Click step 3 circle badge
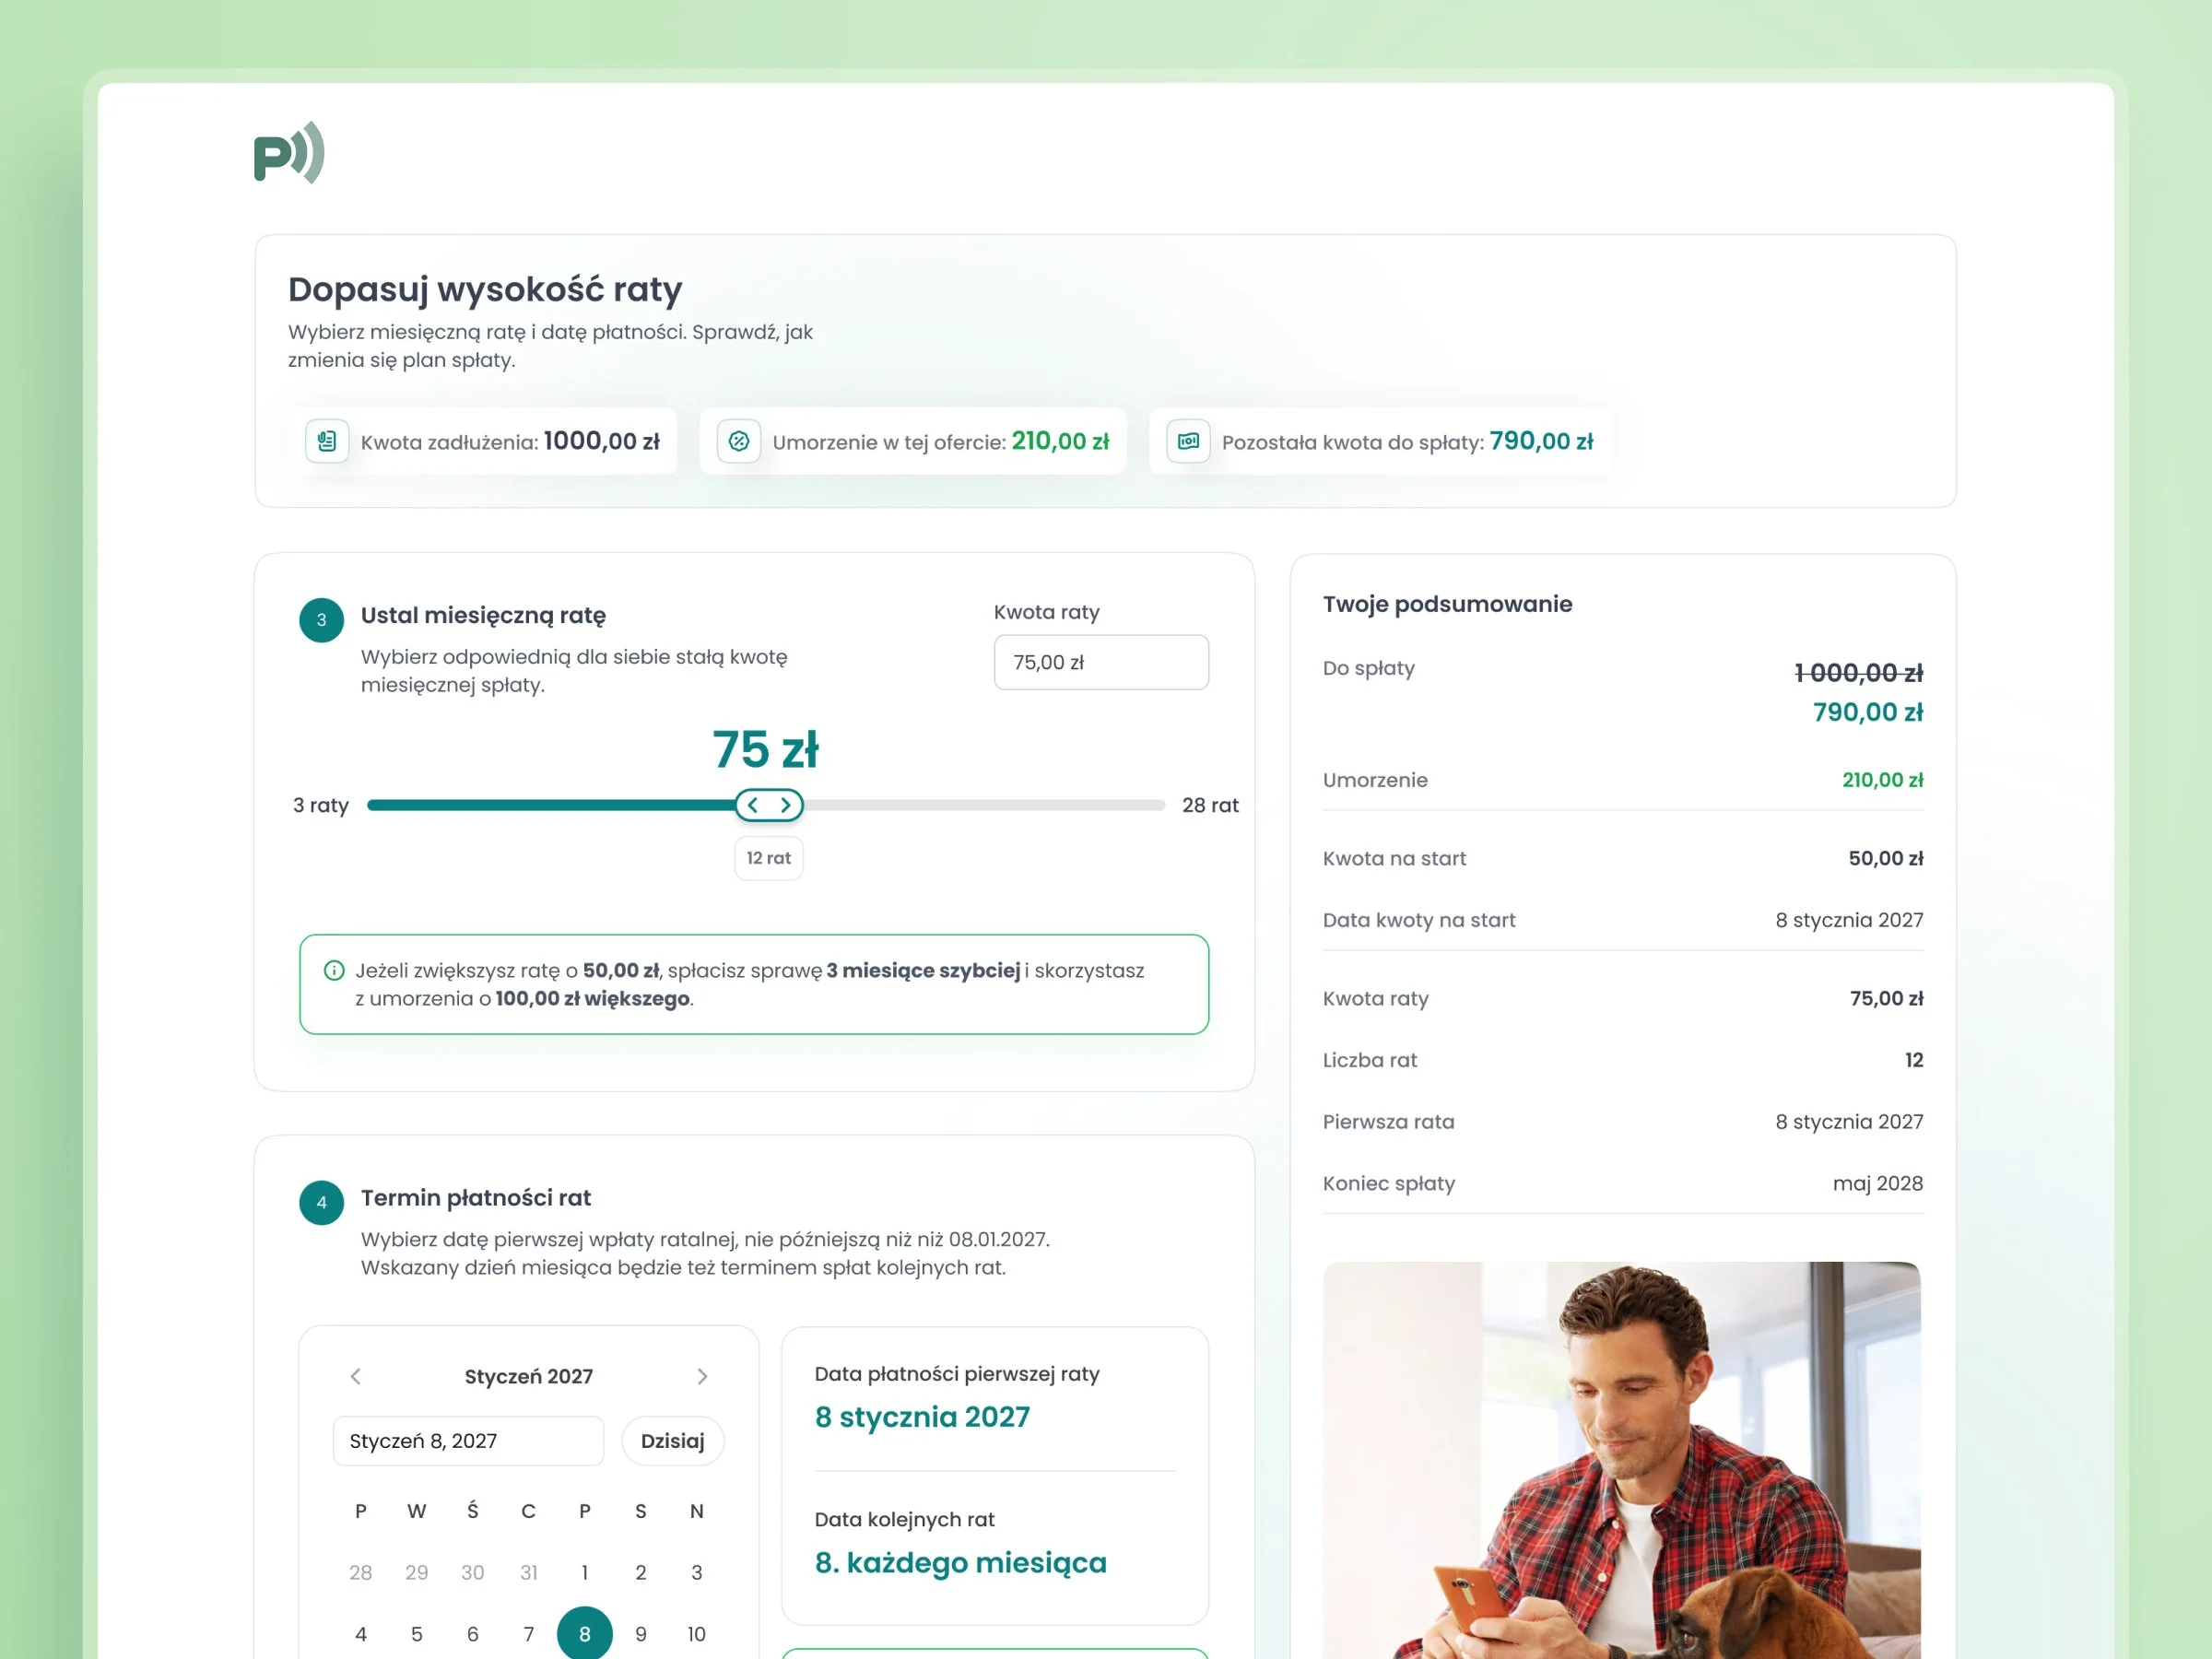Image resolution: width=2212 pixels, height=1659 pixels. pos(322,620)
